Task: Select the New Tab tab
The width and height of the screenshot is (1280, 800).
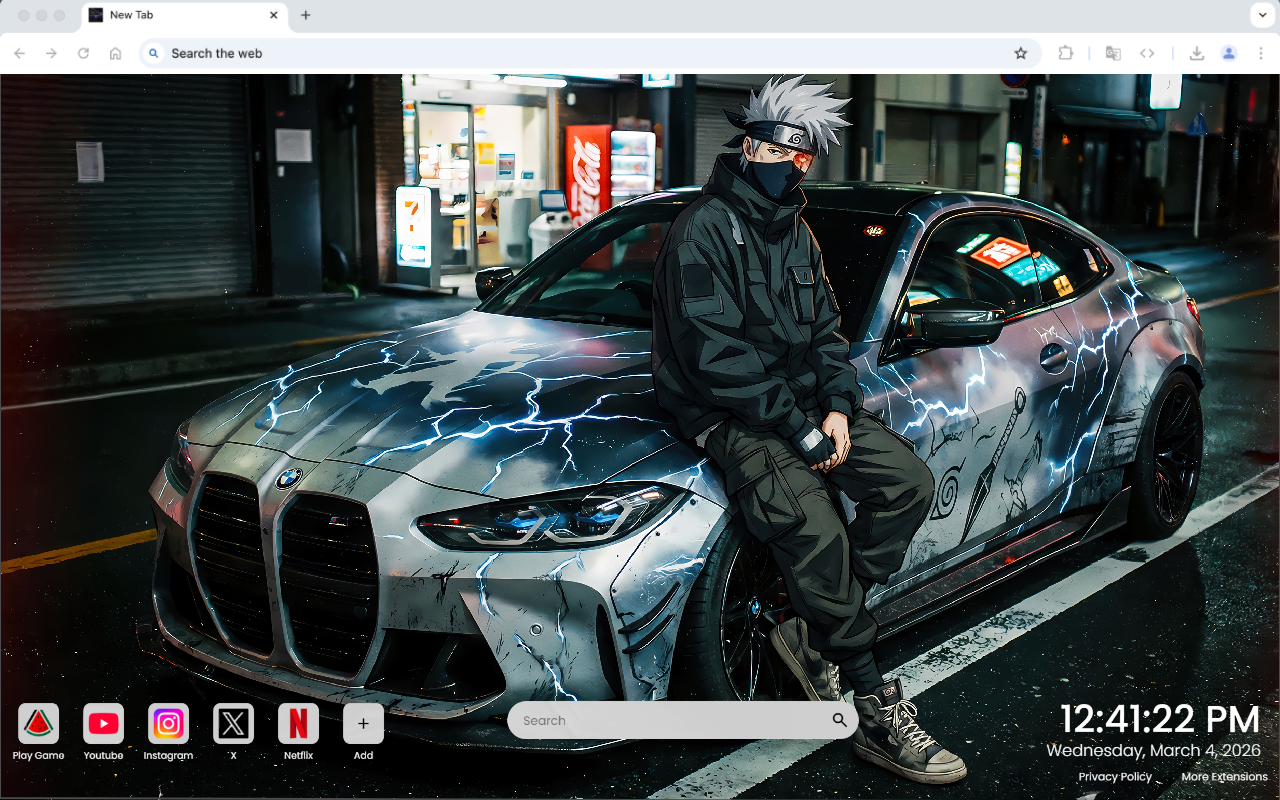Action: tap(184, 15)
